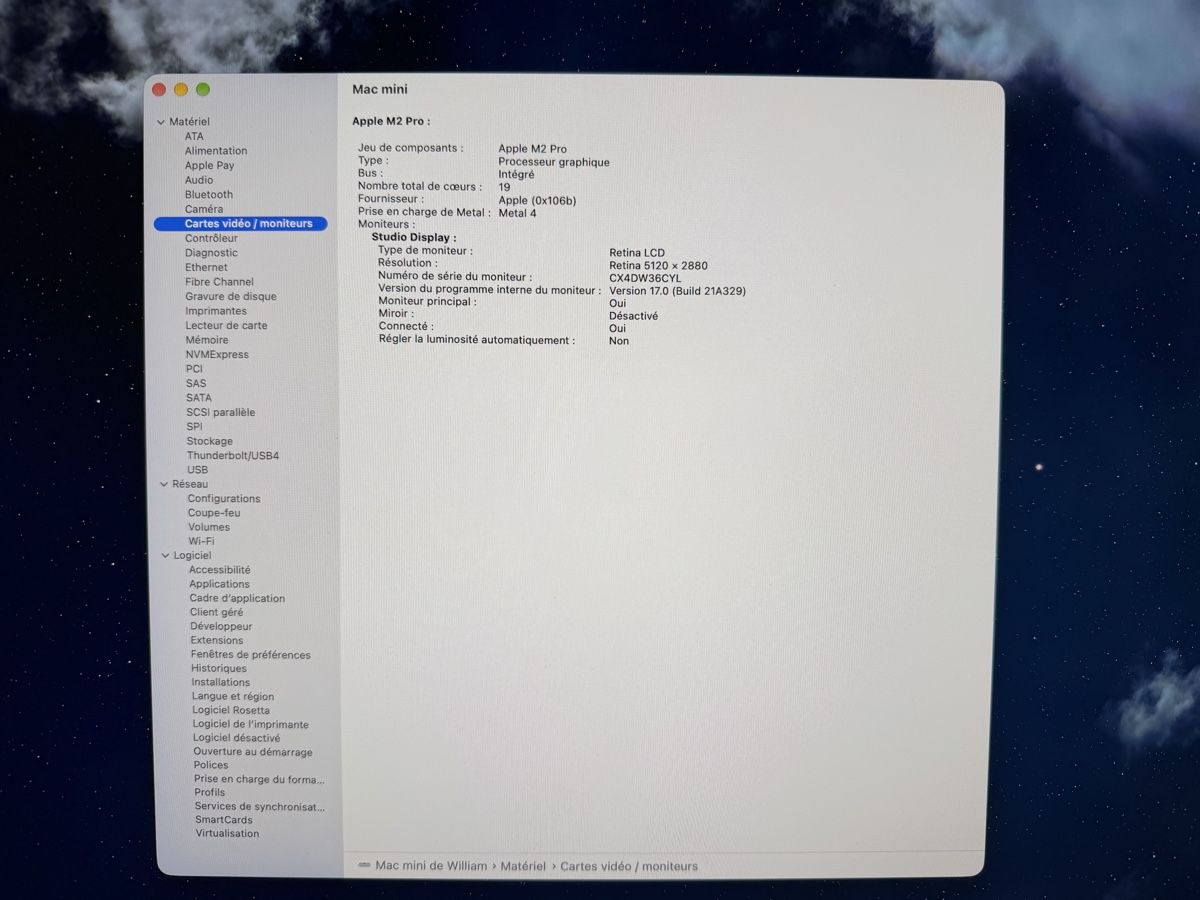The height and width of the screenshot is (900, 1200).
Task: Click the Matériel breadcrumb segment
Action: click(523, 866)
